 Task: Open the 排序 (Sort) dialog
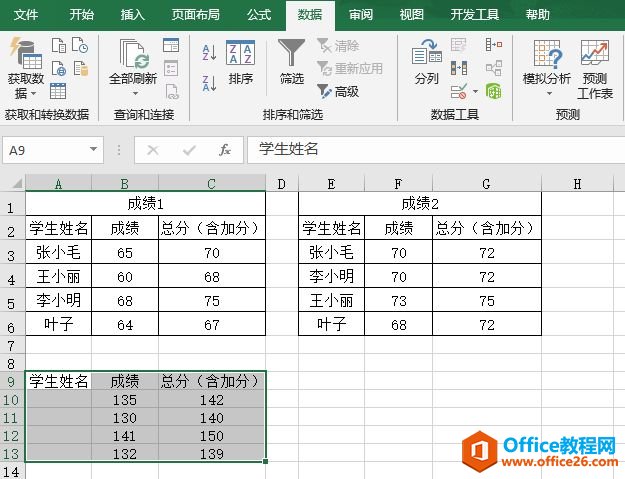pos(240,62)
